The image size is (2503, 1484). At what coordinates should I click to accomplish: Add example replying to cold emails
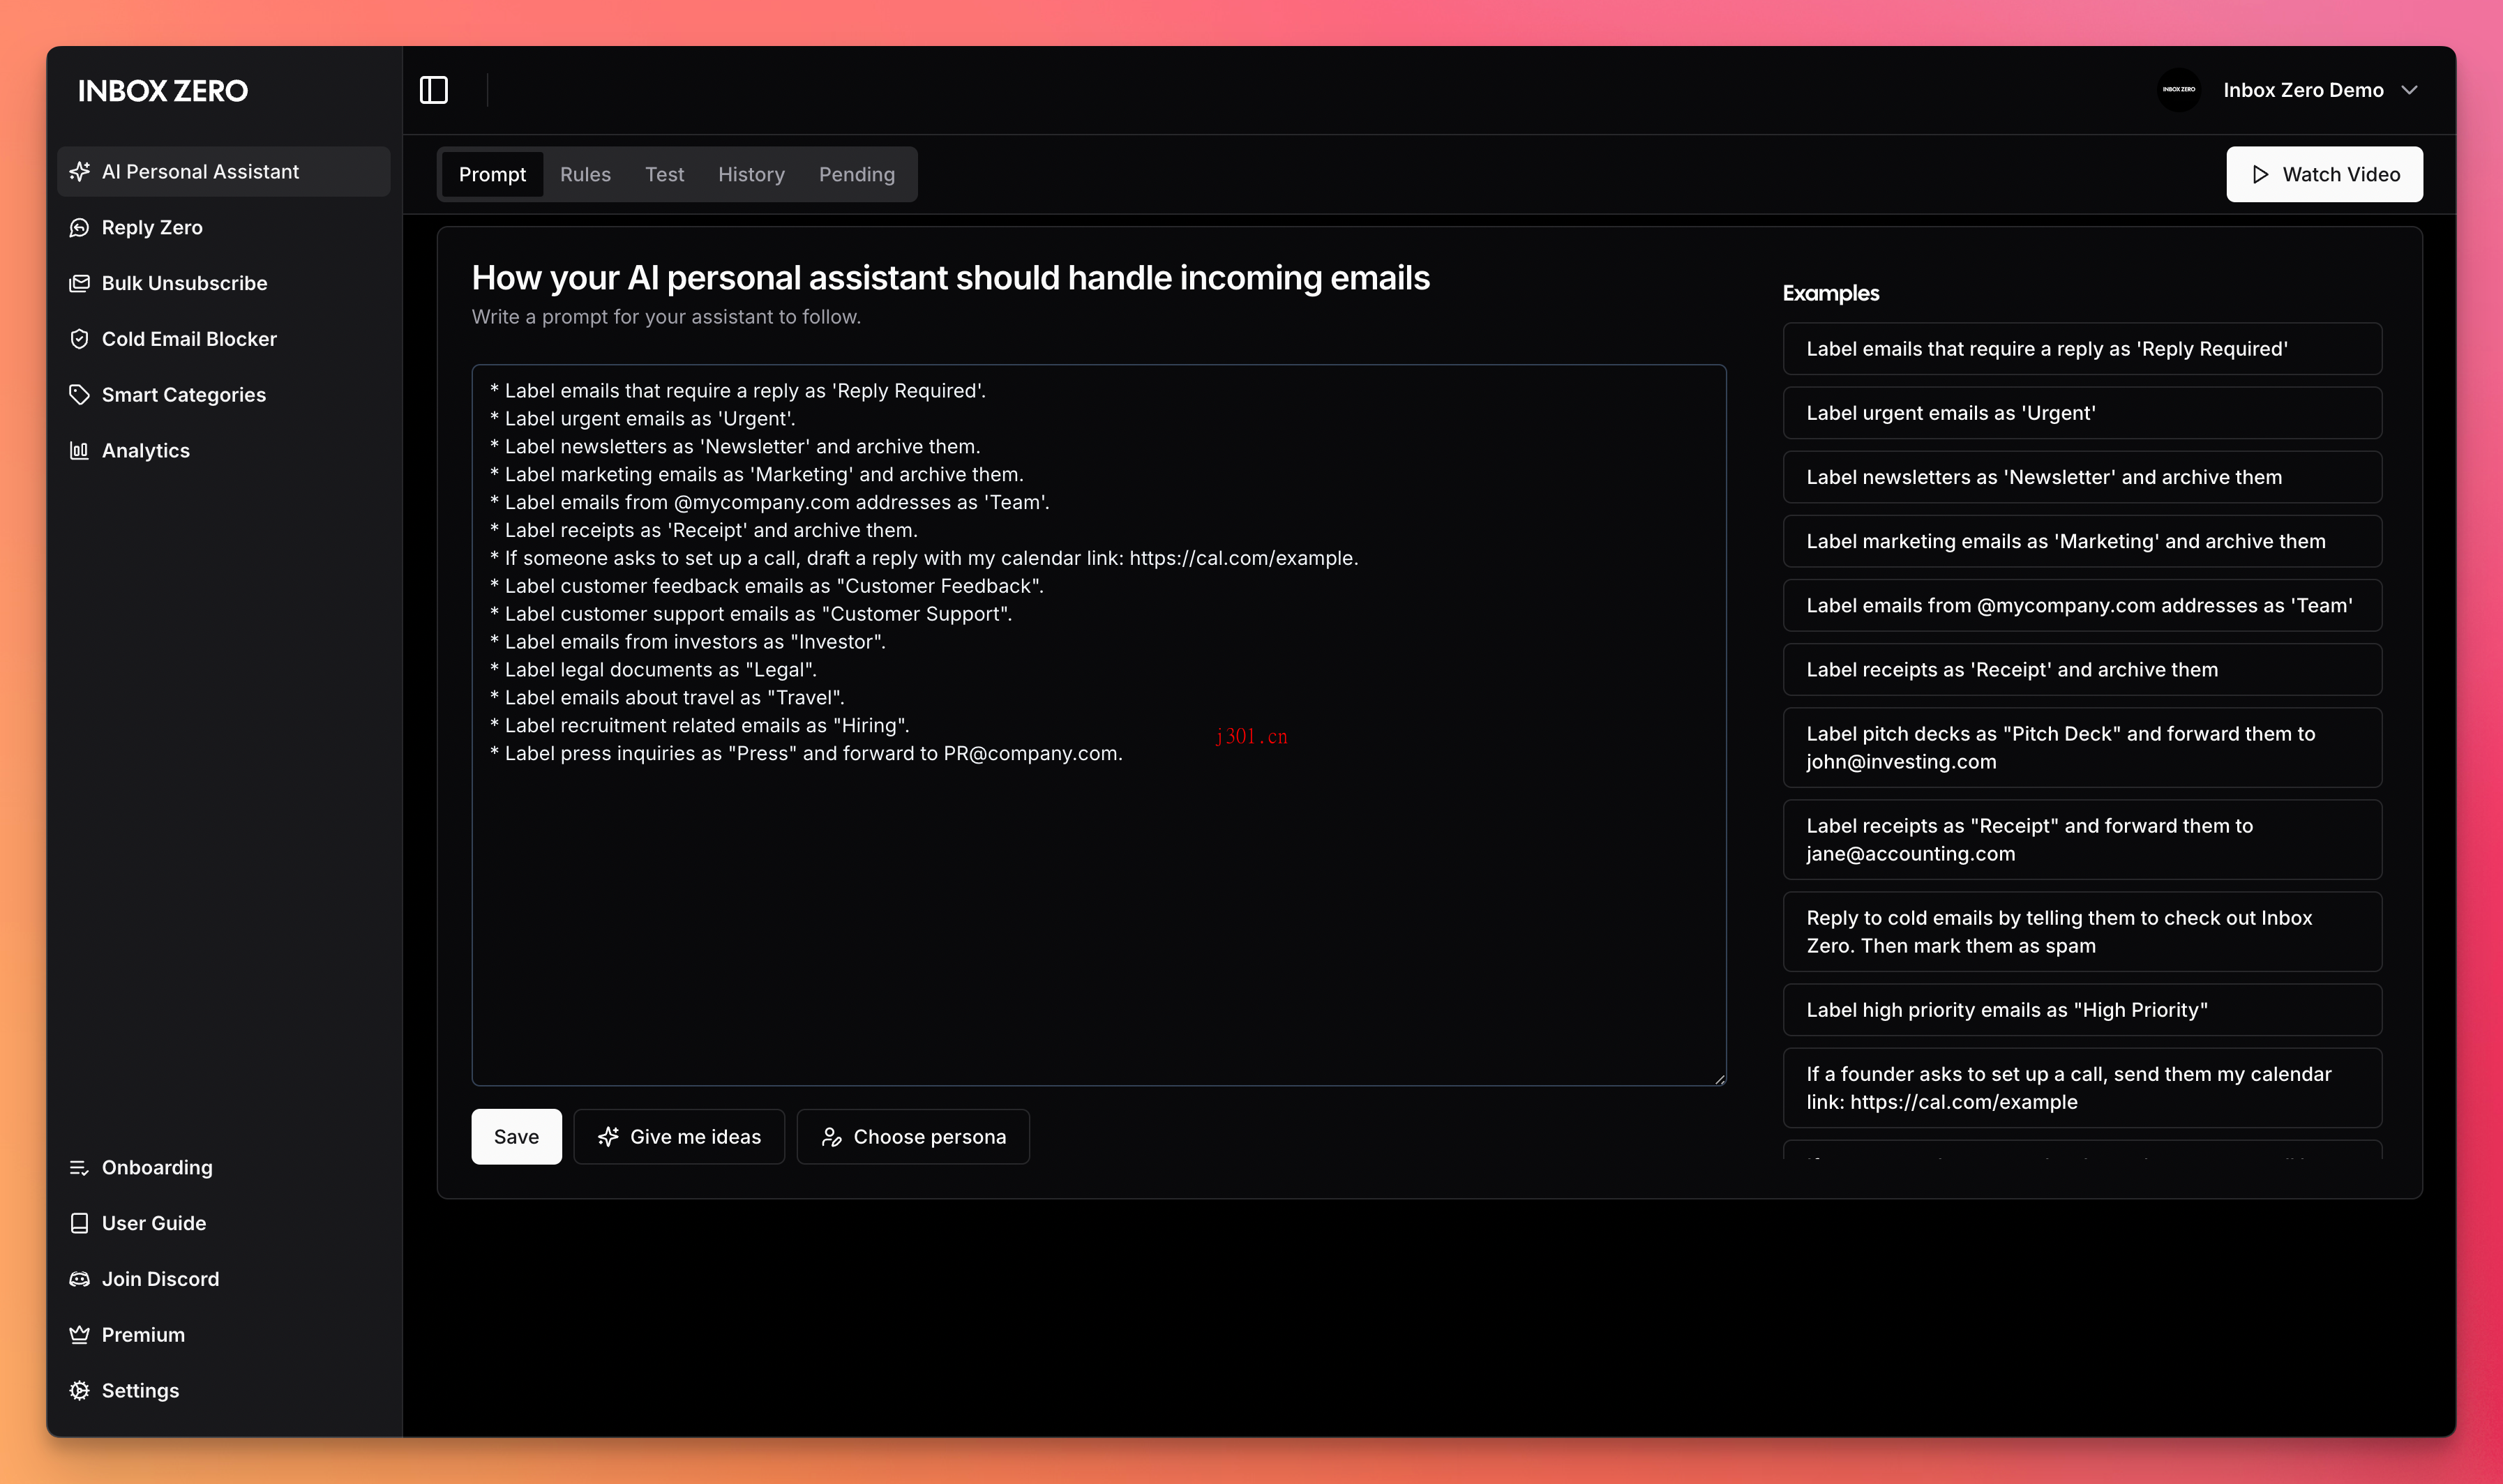point(2082,932)
